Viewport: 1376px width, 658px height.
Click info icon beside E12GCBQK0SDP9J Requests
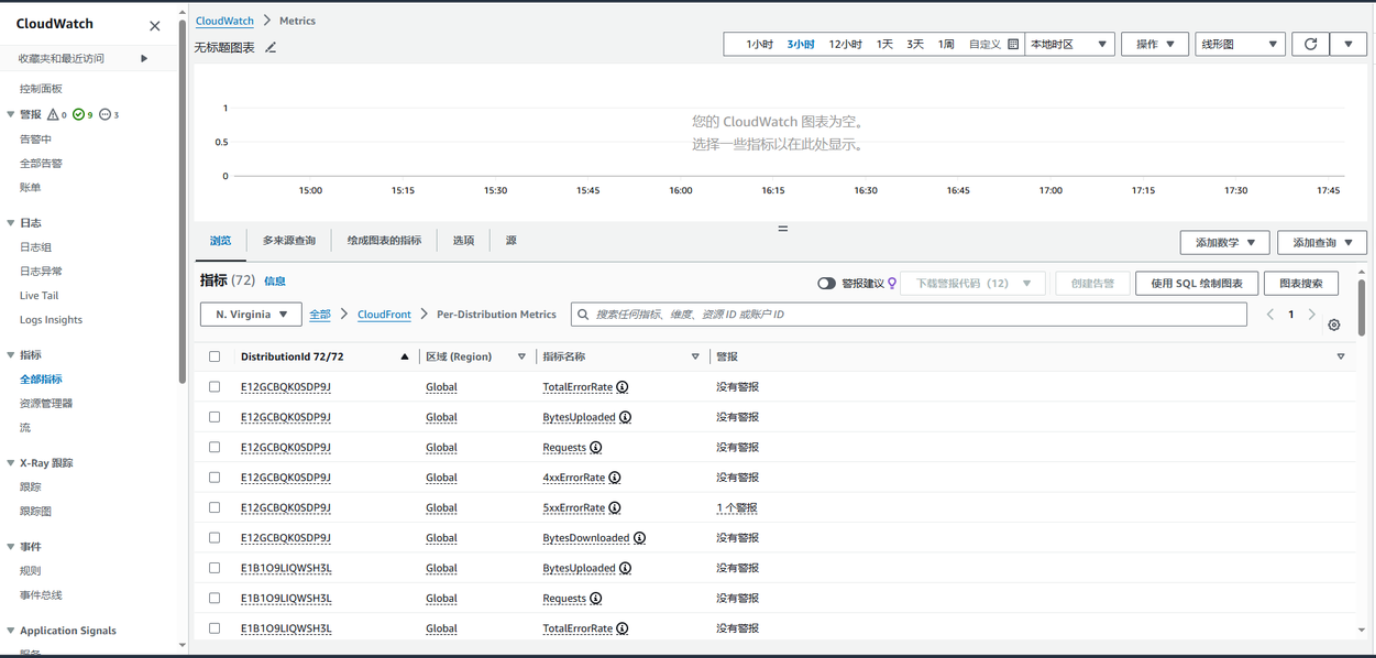(x=596, y=447)
